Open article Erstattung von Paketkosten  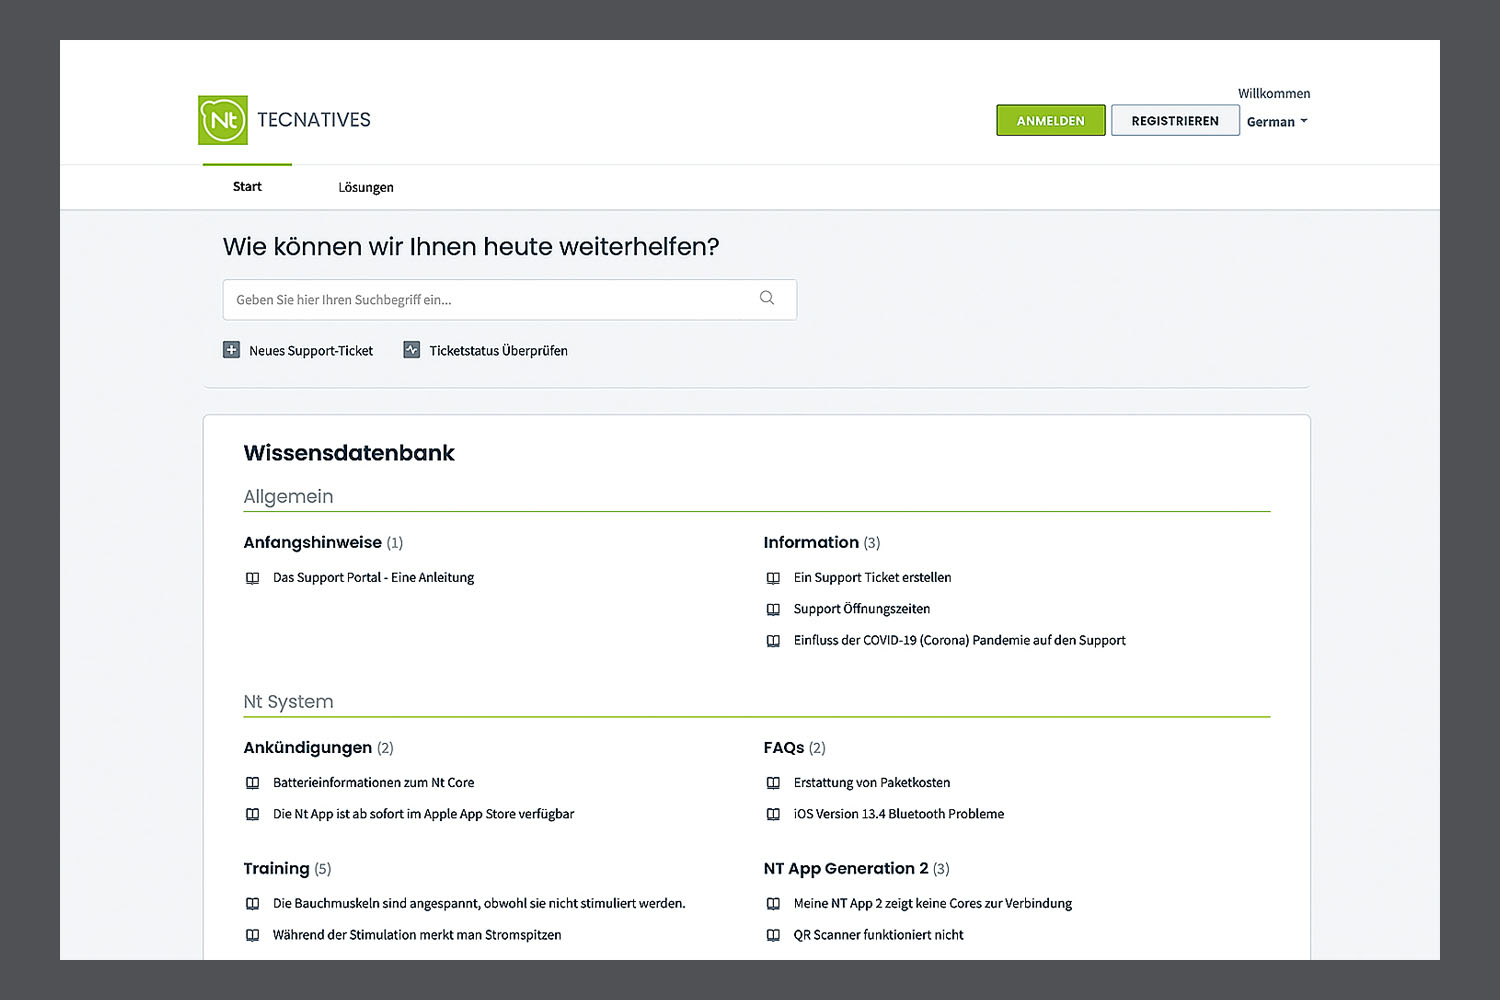pos(872,783)
